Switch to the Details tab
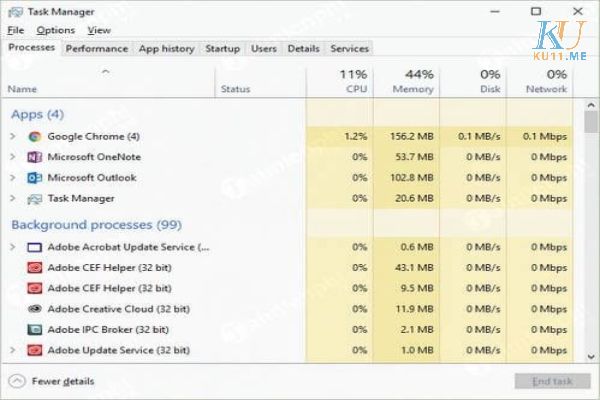Image resolution: width=600 pixels, height=400 pixels. 303,49
